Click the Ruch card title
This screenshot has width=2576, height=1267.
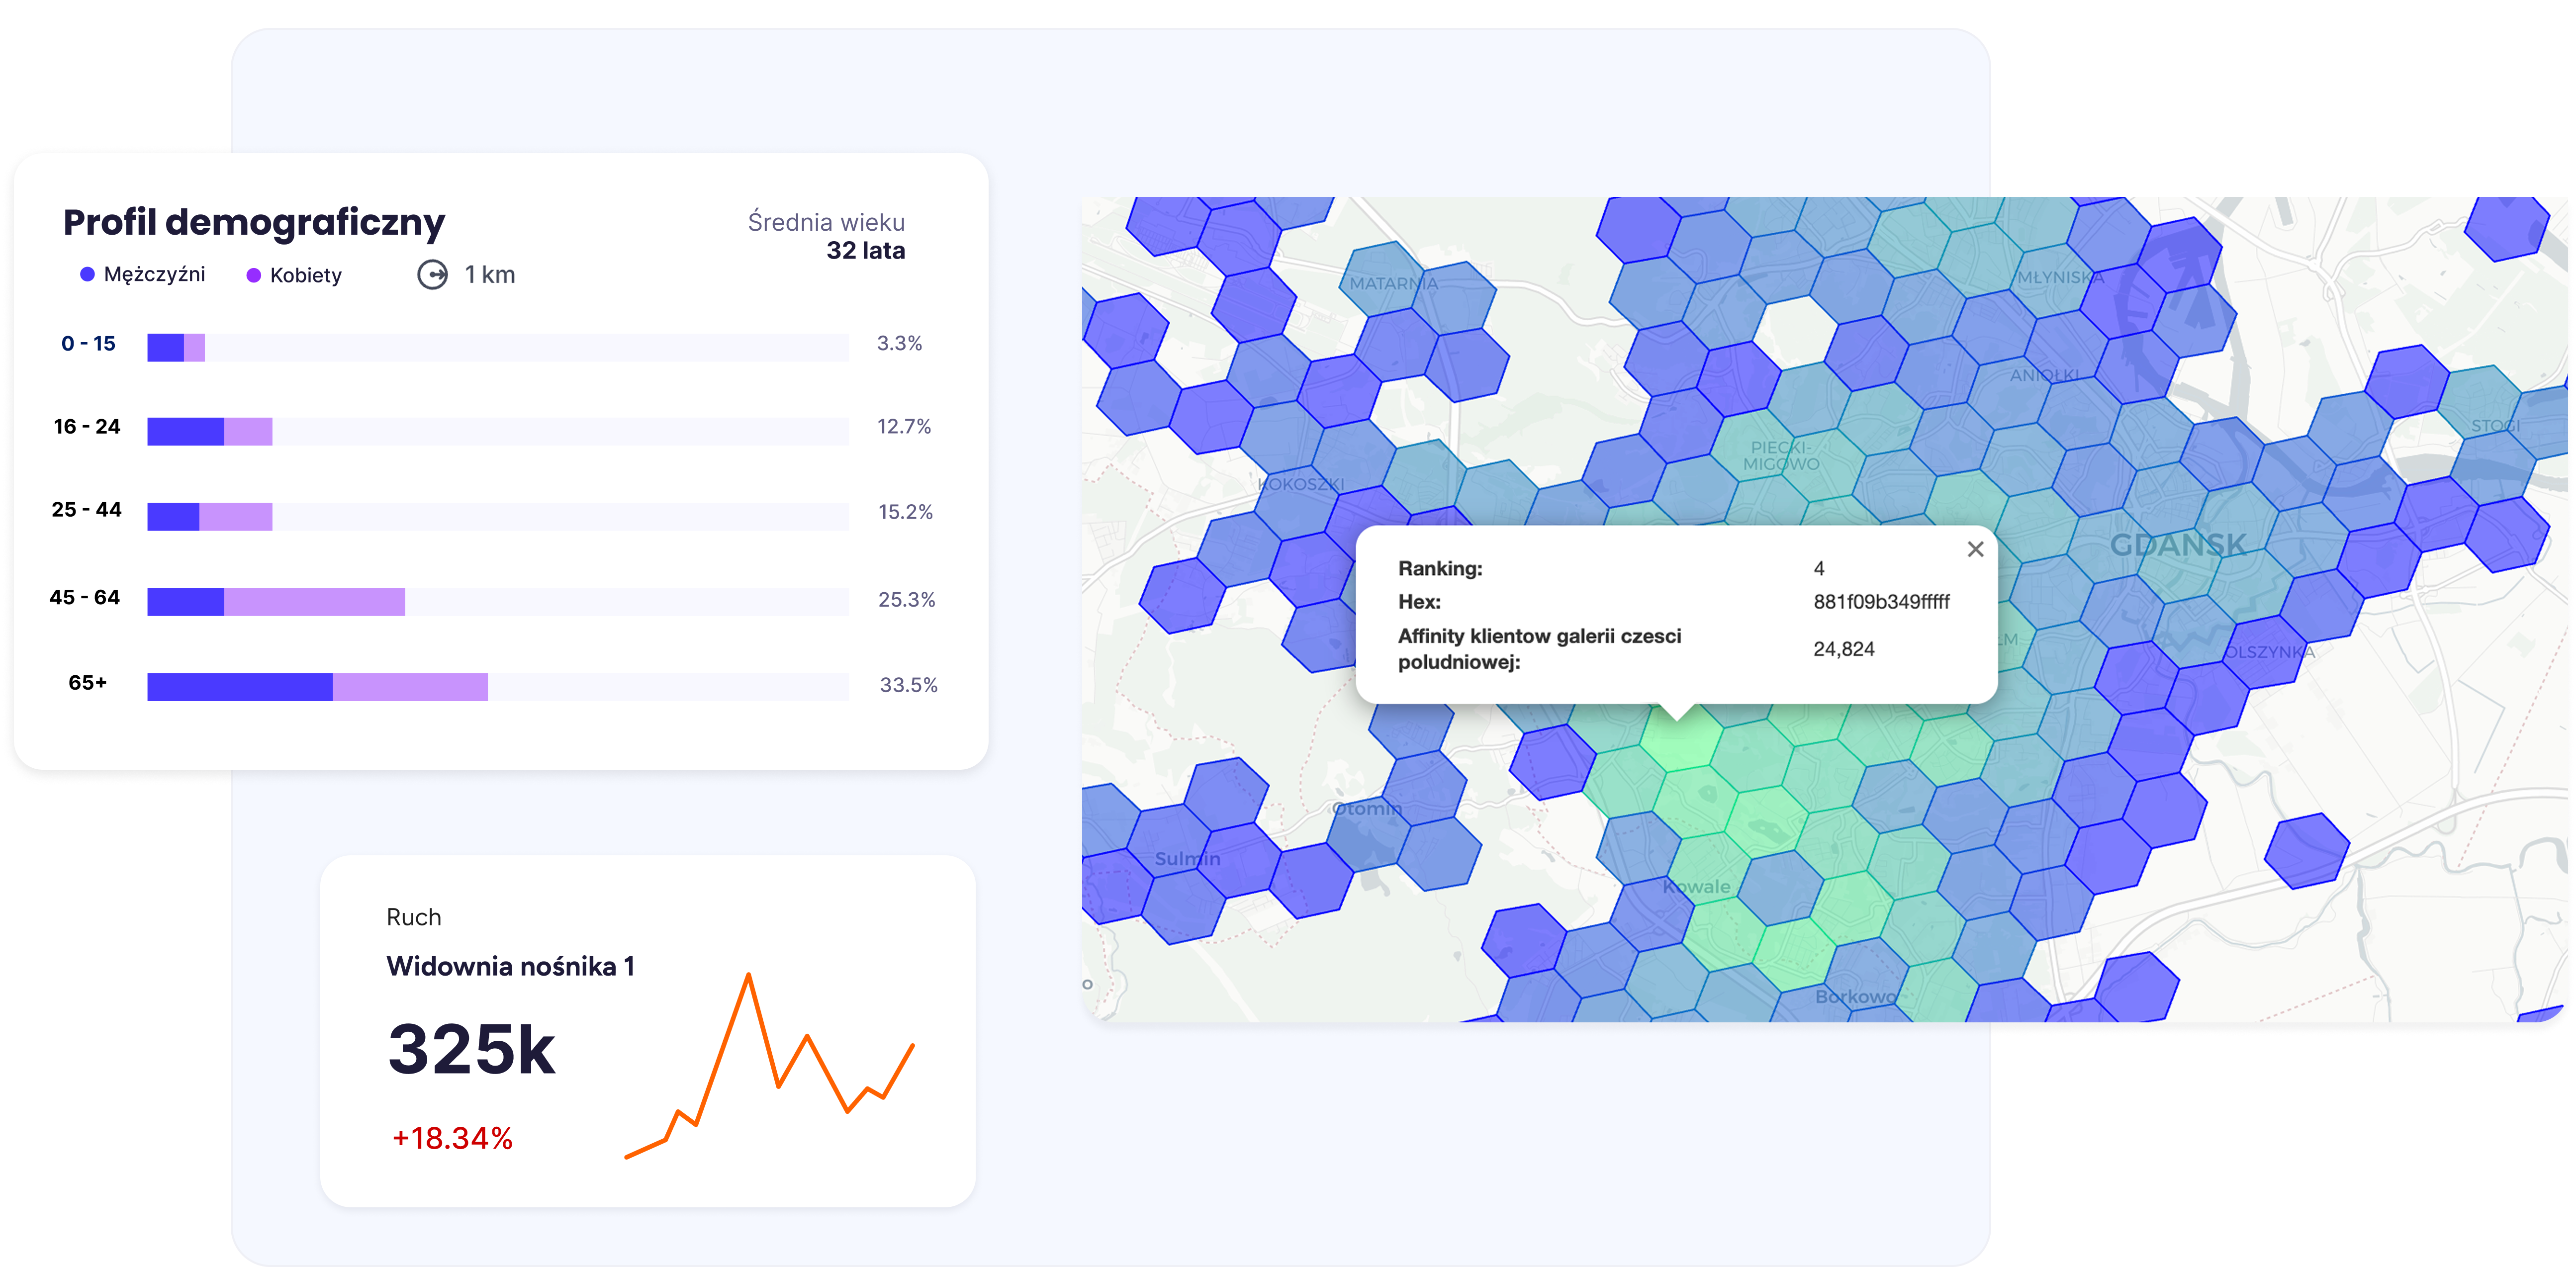click(x=413, y=917)
